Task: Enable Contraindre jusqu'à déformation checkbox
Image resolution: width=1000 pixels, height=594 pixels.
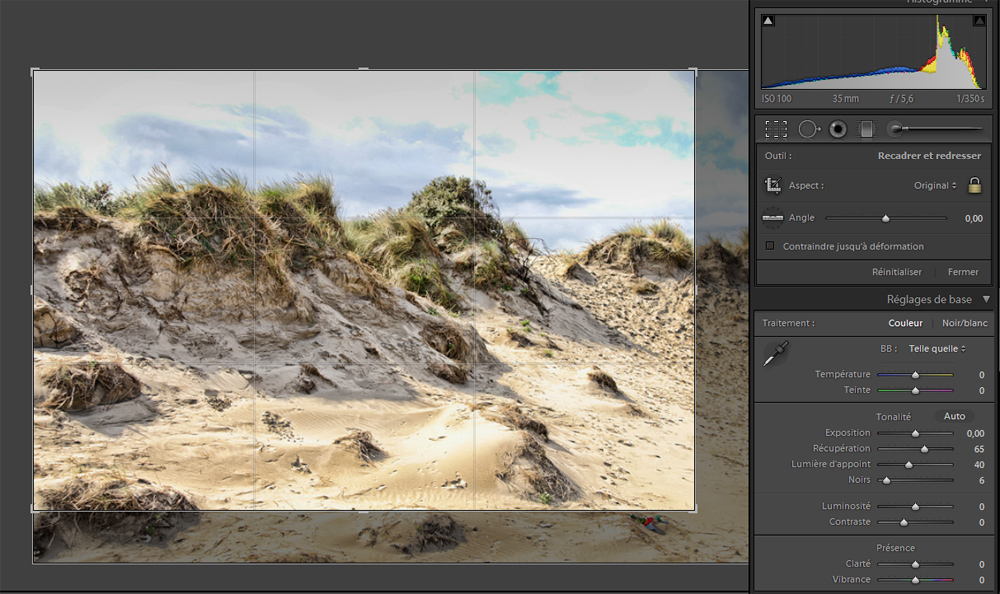Action: click(x=770, y=246)
